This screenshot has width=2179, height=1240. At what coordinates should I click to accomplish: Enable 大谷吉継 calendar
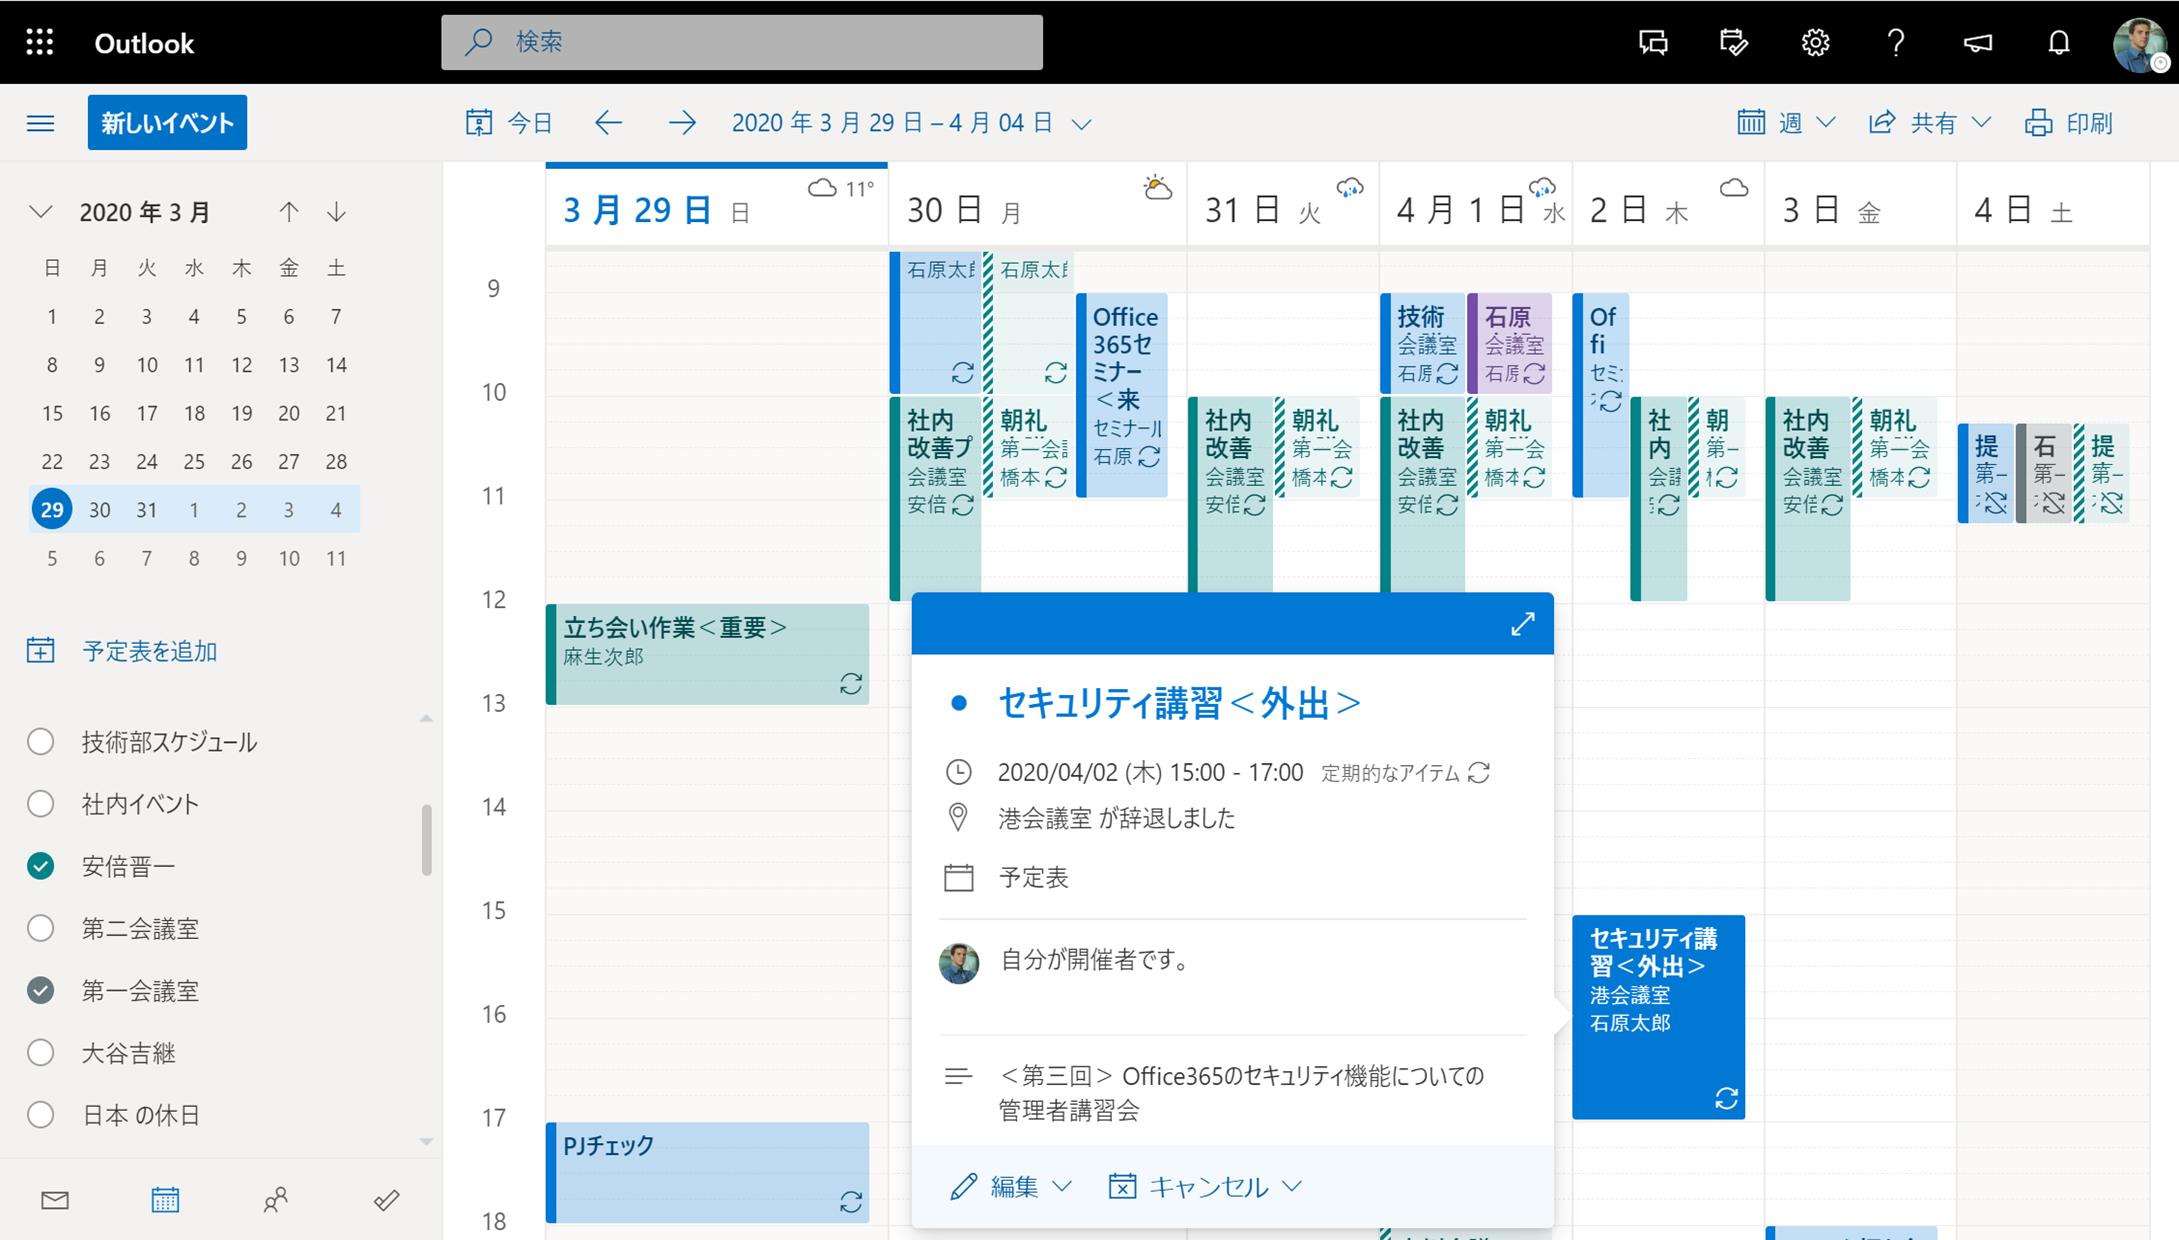click(x=41, y=1052)
